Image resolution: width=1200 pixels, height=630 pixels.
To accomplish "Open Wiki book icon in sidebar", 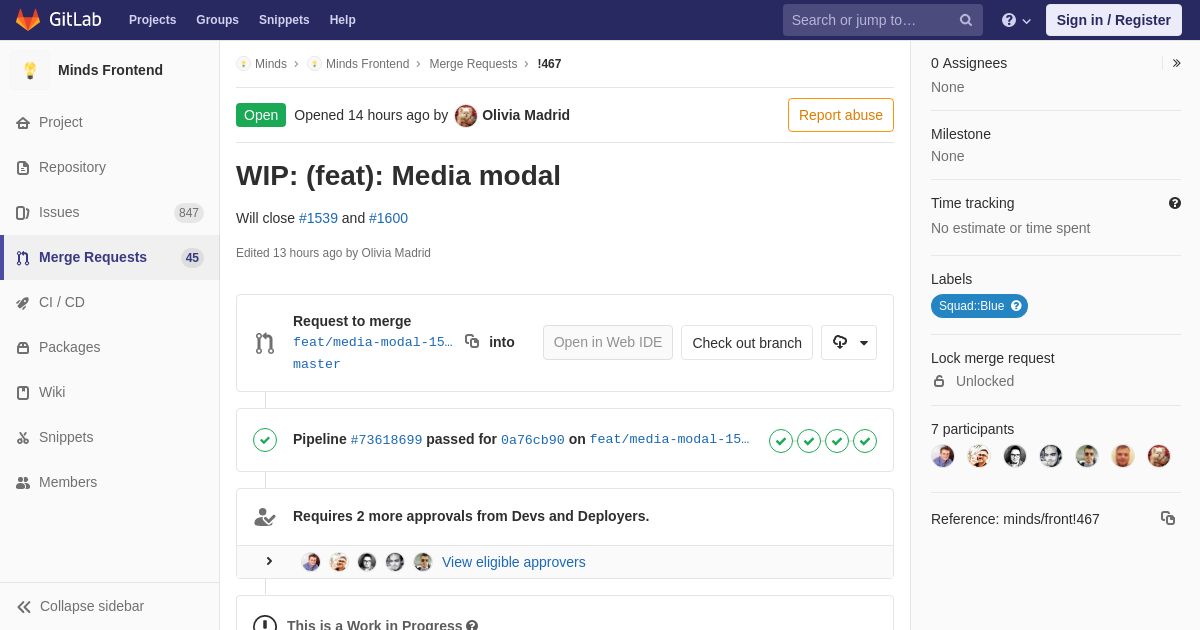I will pos(23,393).
